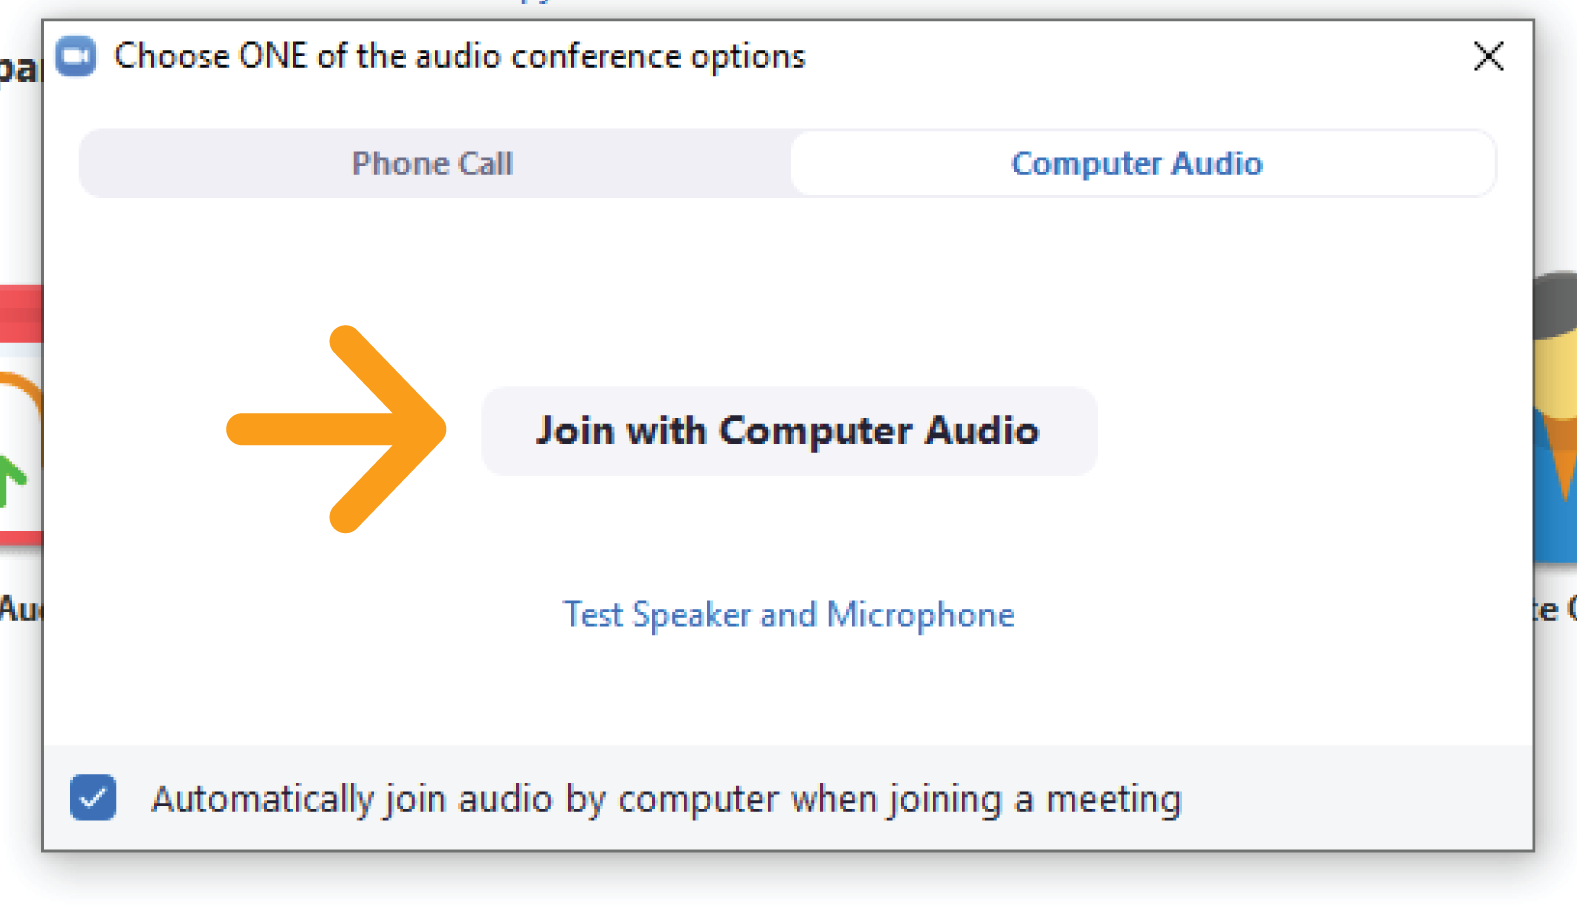The height and width of the screenshot is (915, 1577).
Task: Click the red band of the background icon
Action: pyautogui.click(x=20, y=313)
